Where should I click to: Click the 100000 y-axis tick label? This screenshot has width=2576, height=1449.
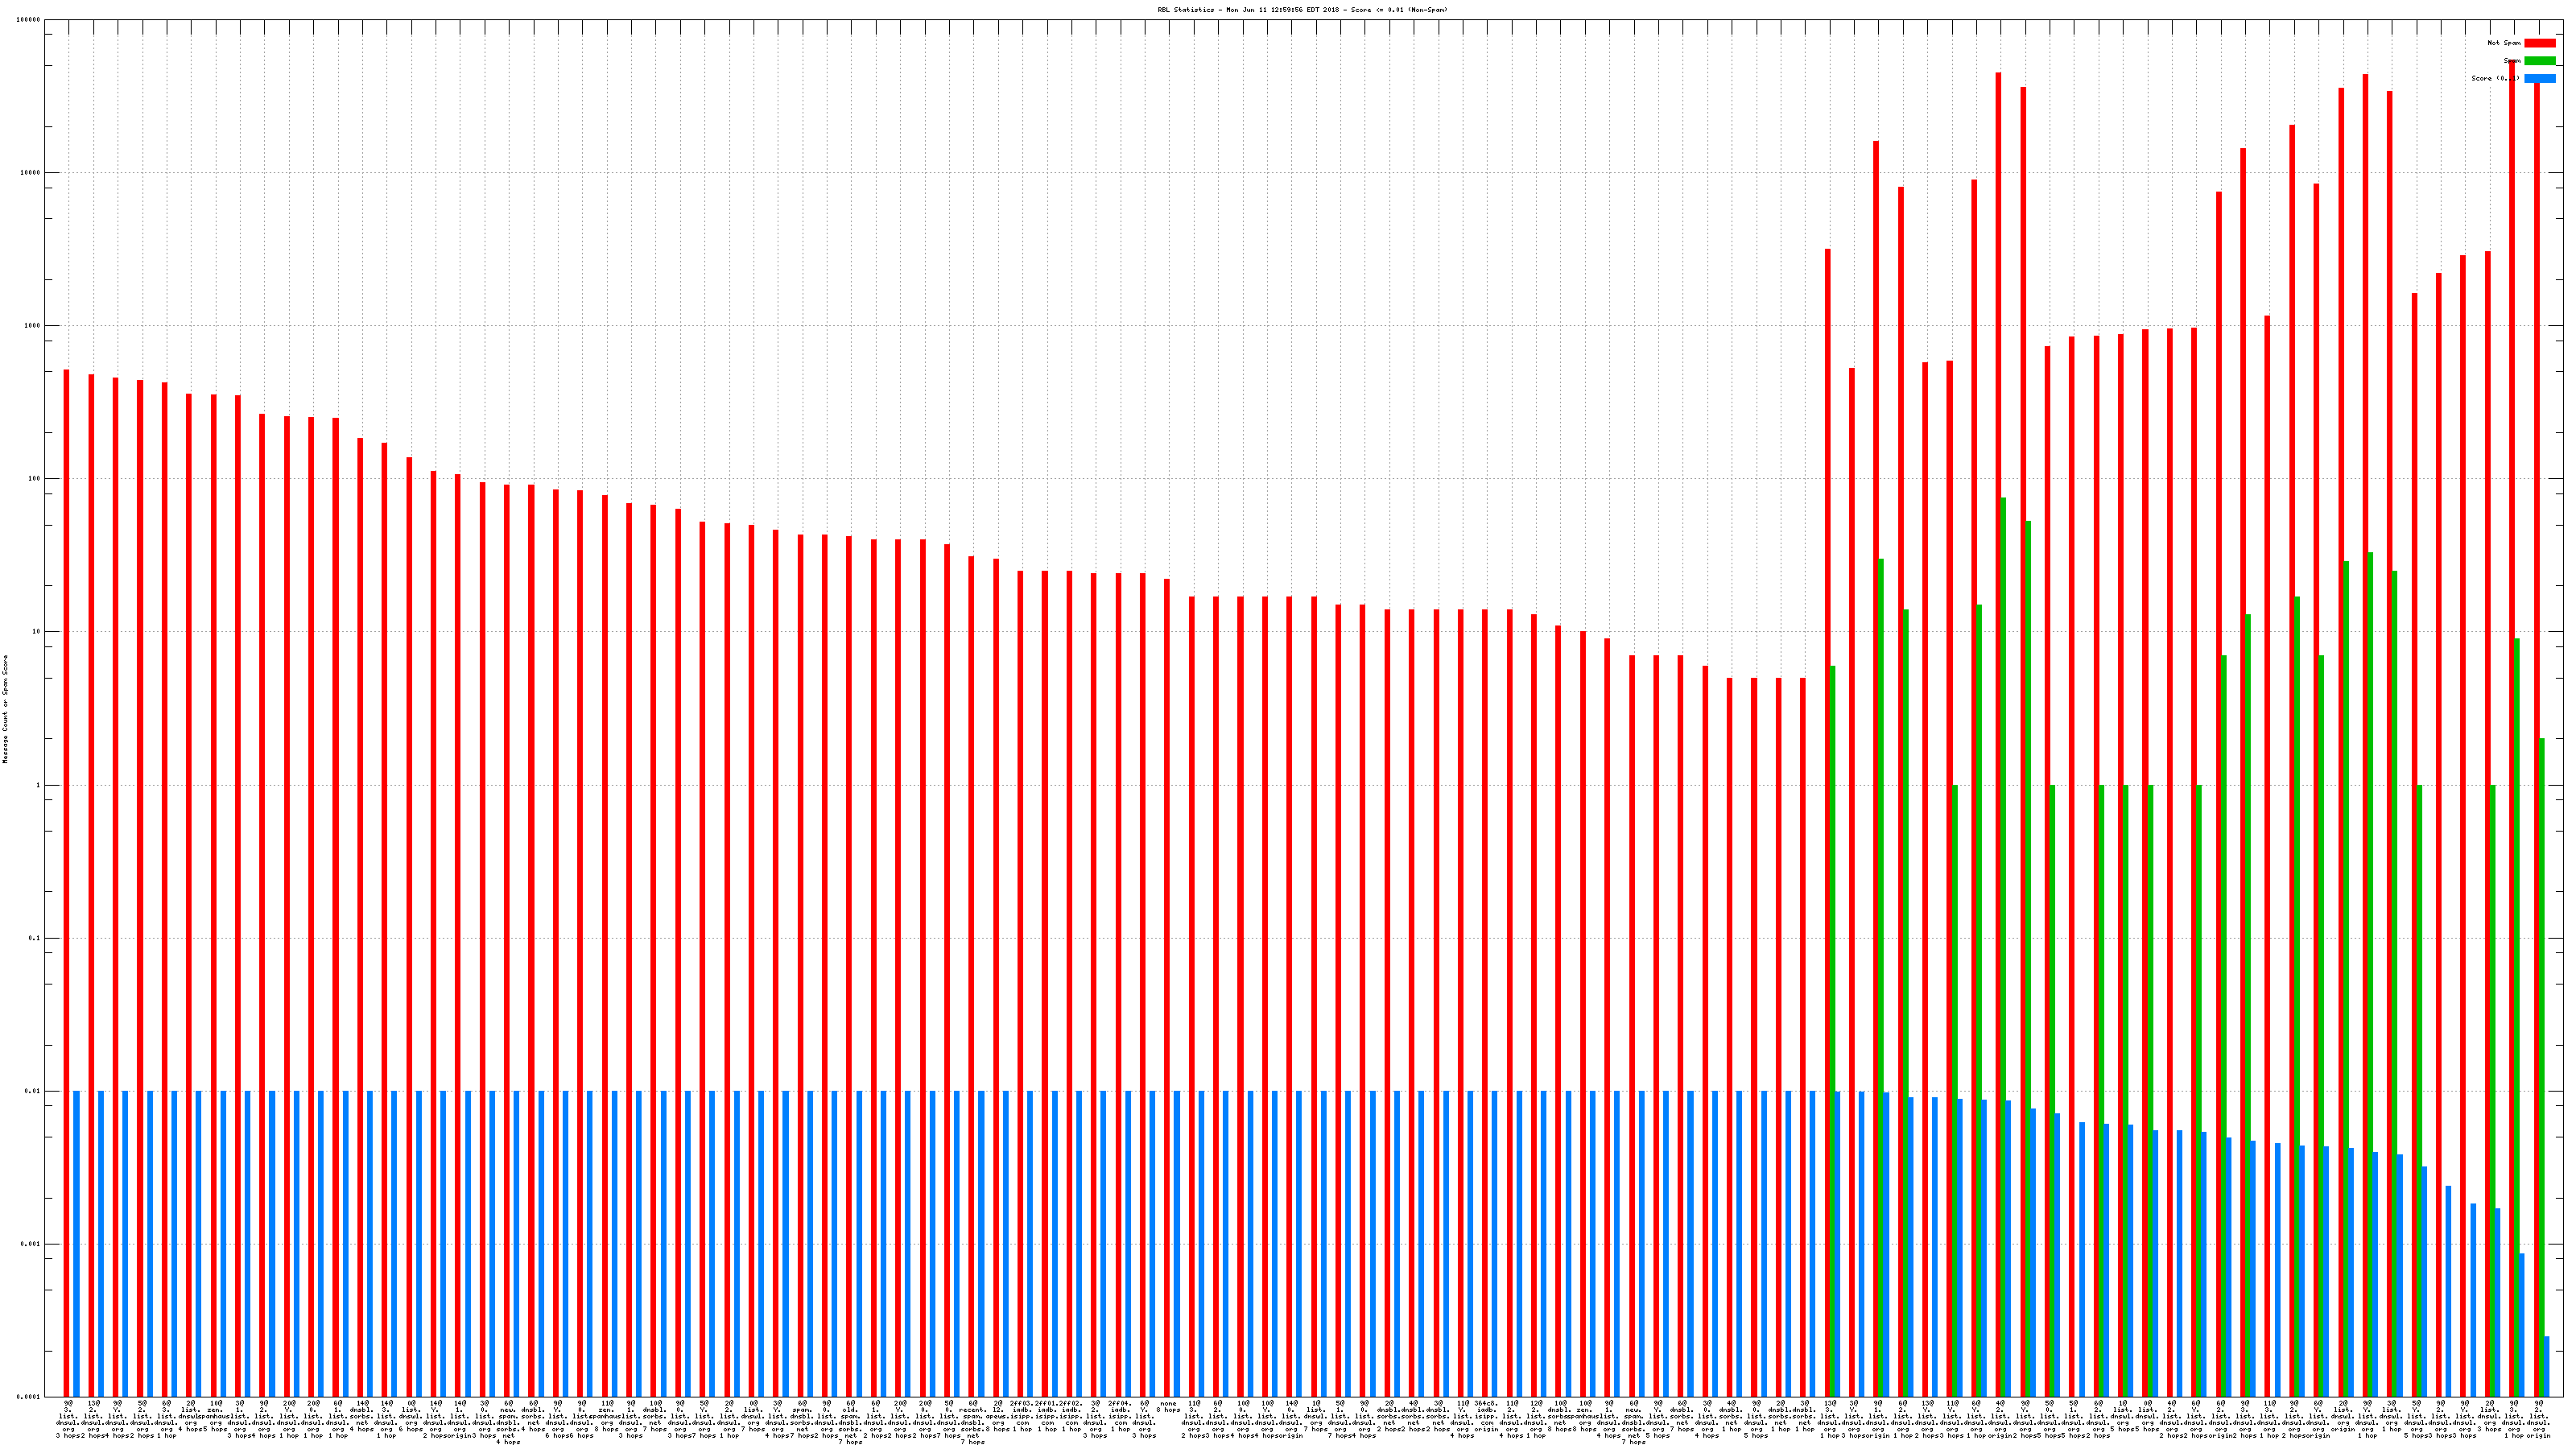click(x=29, y=20)
